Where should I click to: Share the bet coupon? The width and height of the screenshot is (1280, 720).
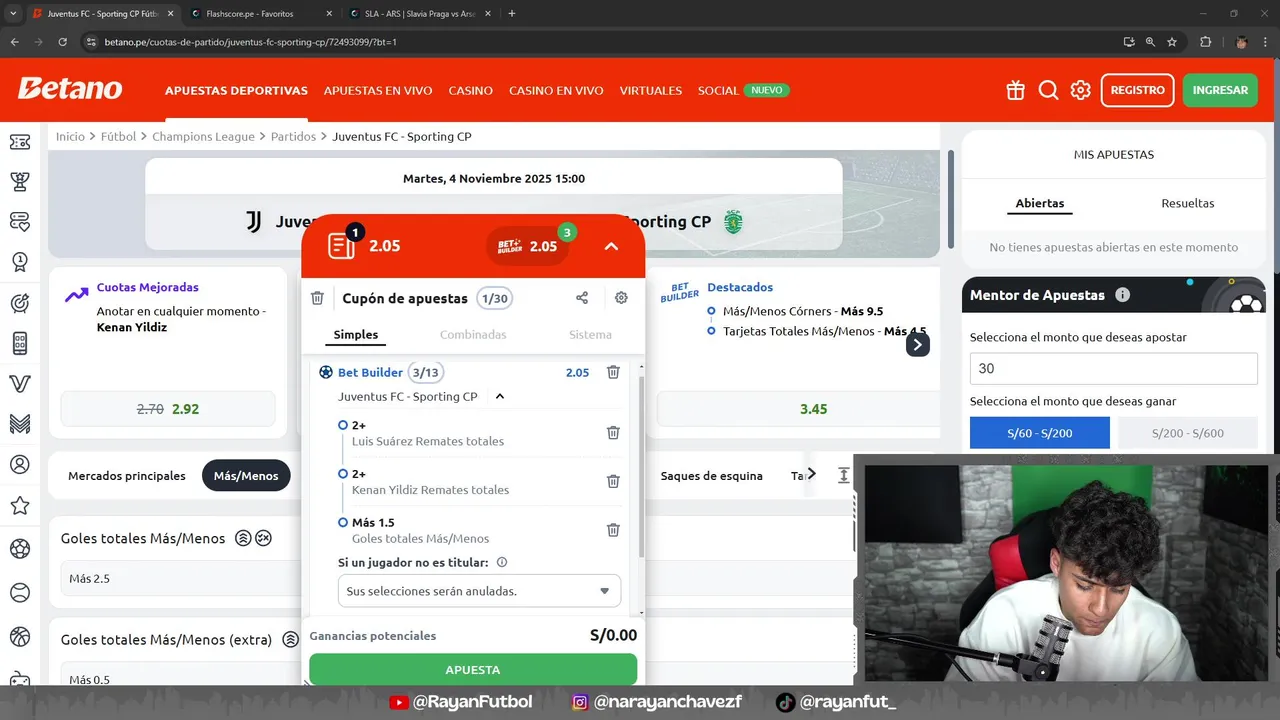pyautogui.click(x=582, y=298)
